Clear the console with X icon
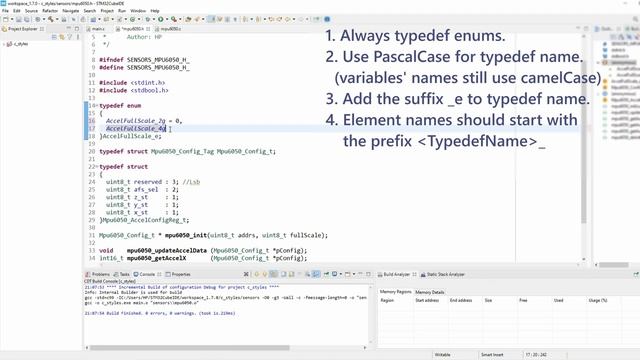Viewport: 640px width, 360px height. pyautogui.click(x=246, y=274)
